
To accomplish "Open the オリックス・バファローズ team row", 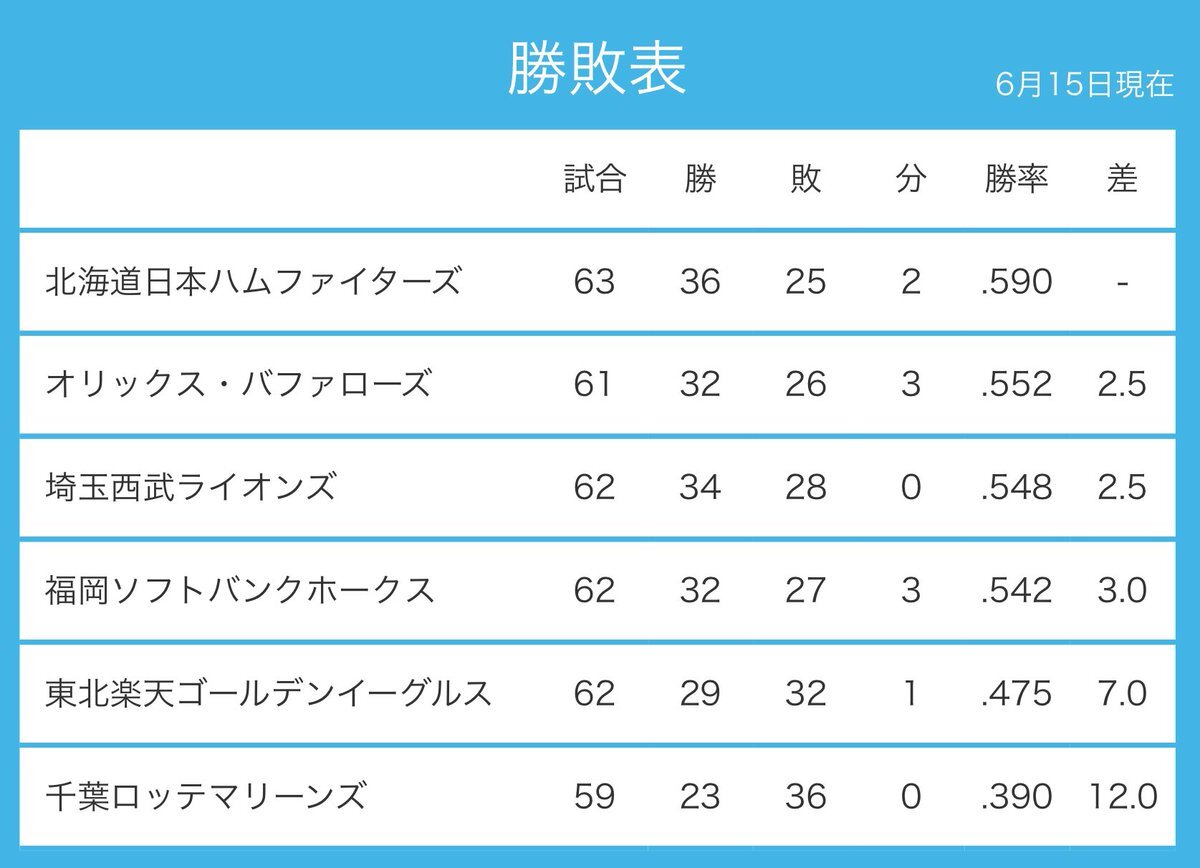I will 598,384.
